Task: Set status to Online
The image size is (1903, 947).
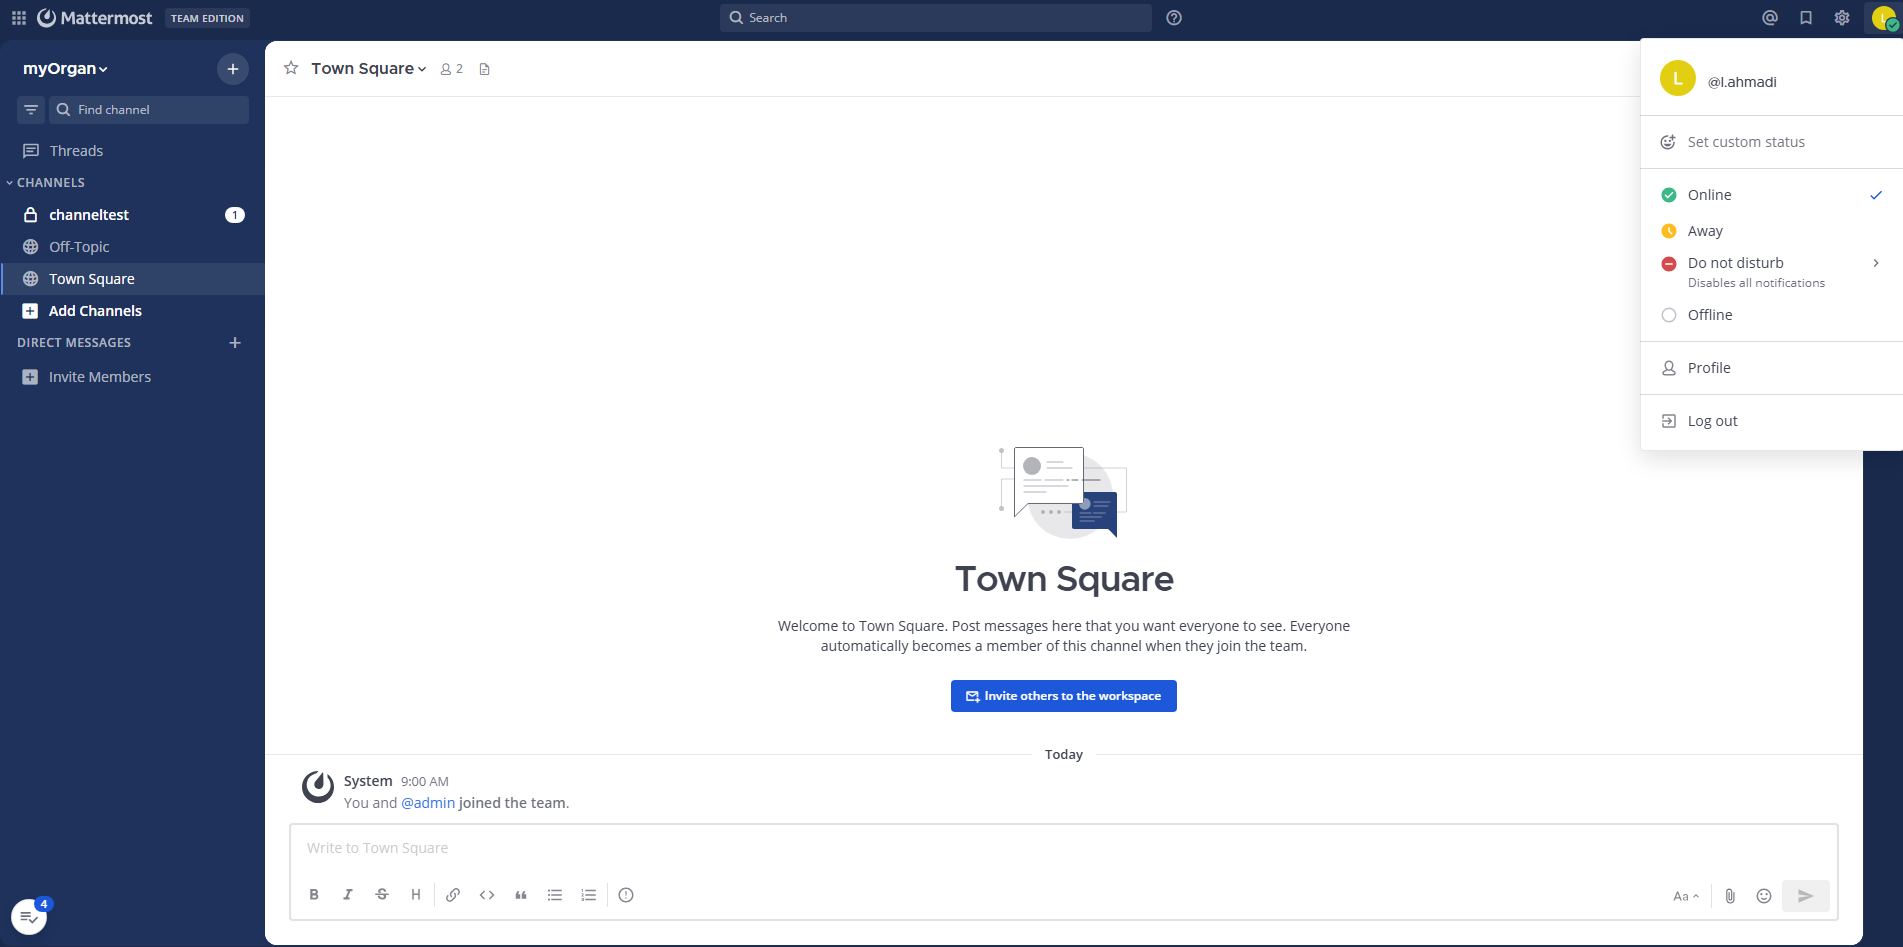Action: point(1772,195)
